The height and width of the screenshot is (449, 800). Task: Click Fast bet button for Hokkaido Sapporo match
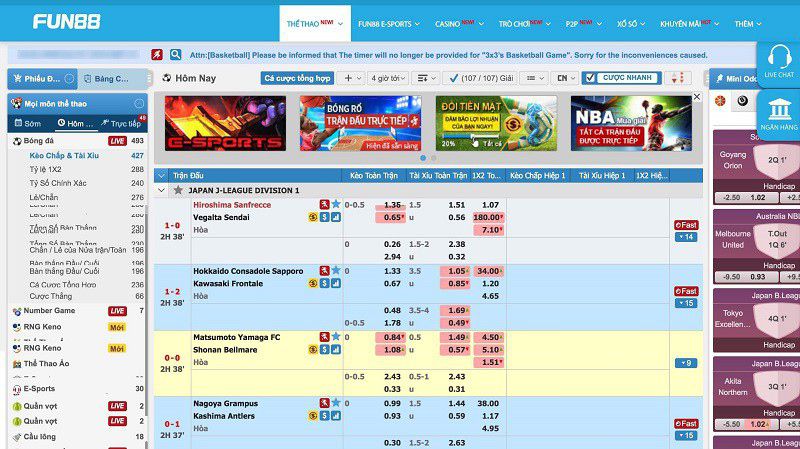pos(686,291)
